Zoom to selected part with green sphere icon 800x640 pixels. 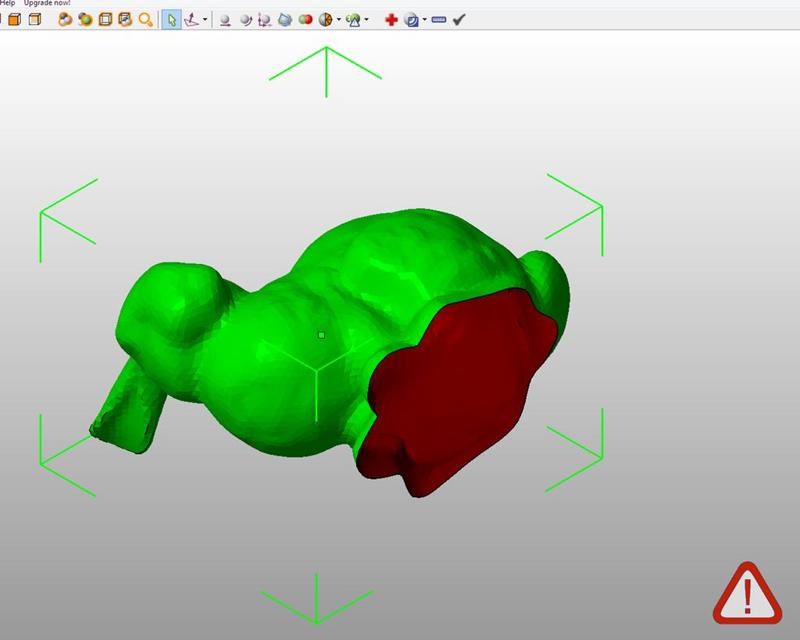[85, 20]
